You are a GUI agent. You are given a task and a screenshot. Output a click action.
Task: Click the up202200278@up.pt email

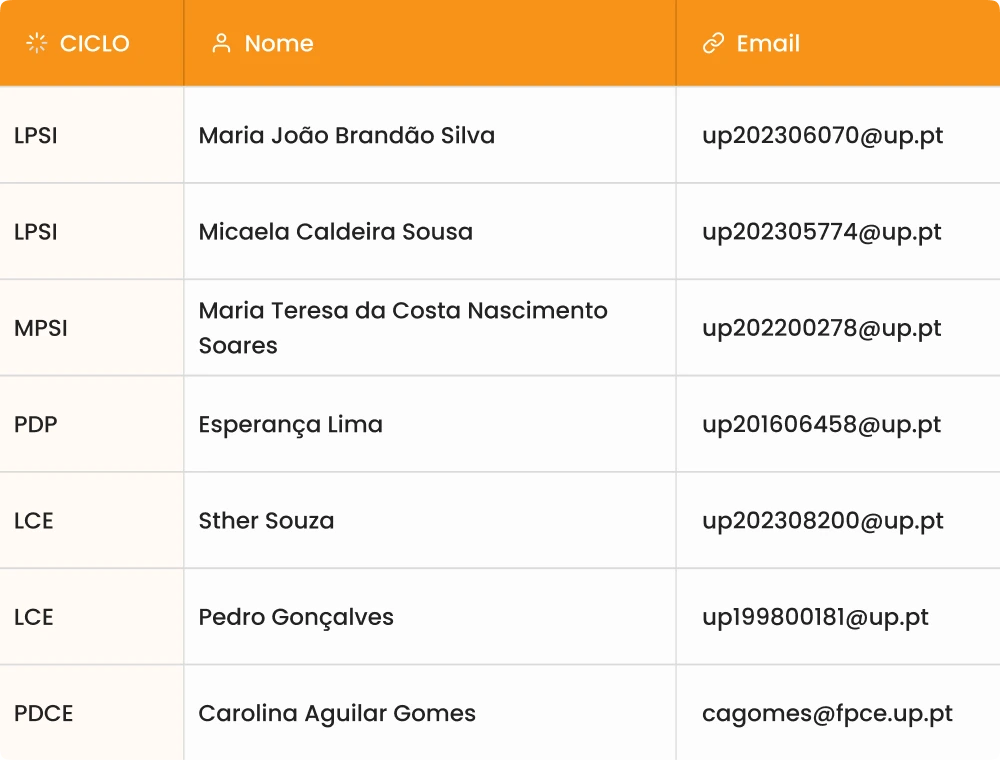(822, 328)
